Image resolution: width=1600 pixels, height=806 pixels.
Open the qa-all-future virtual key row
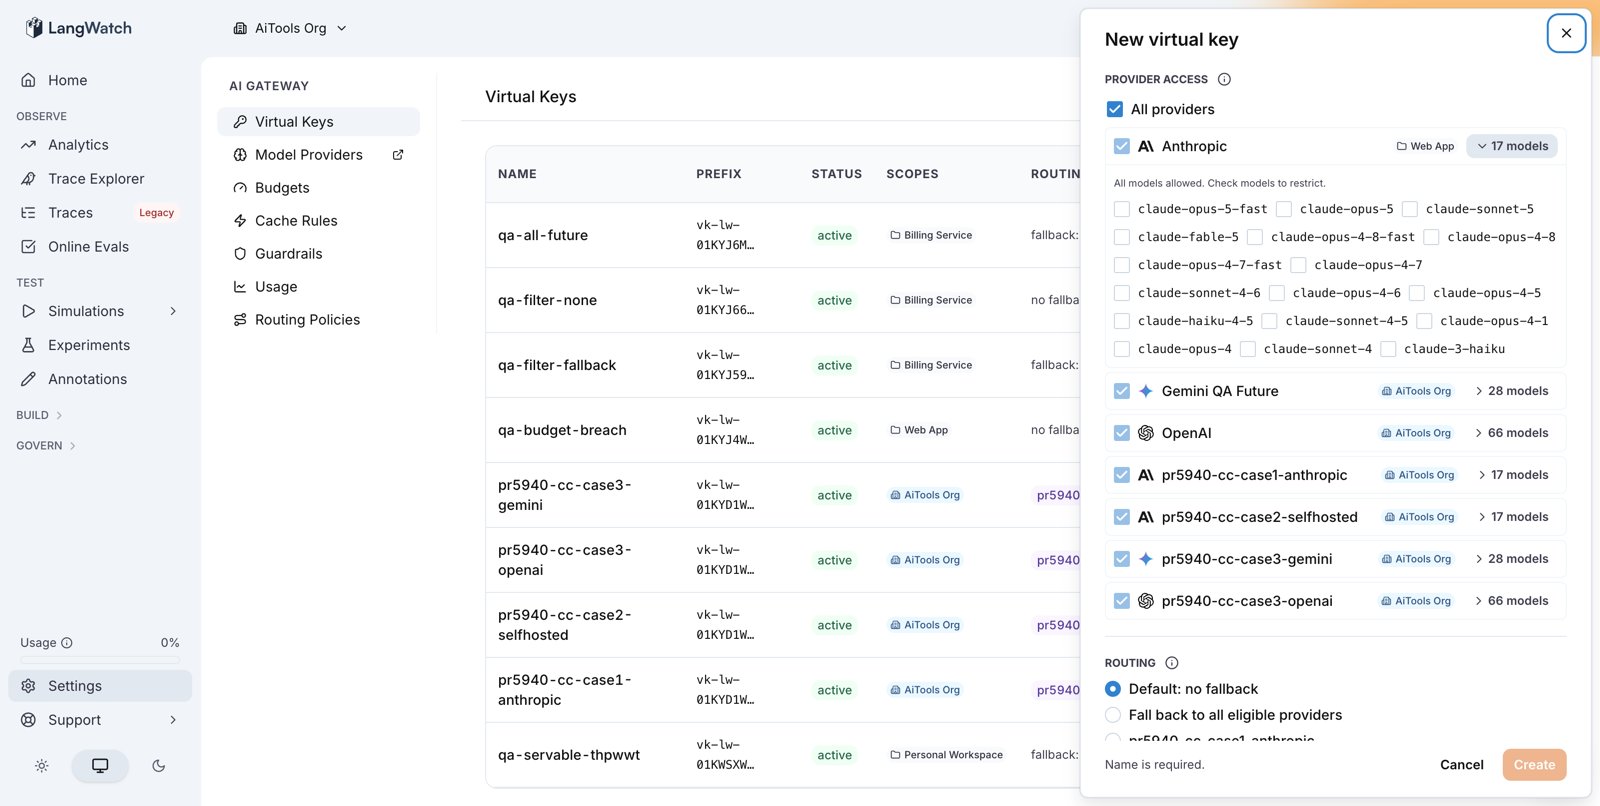click(783, 235)
